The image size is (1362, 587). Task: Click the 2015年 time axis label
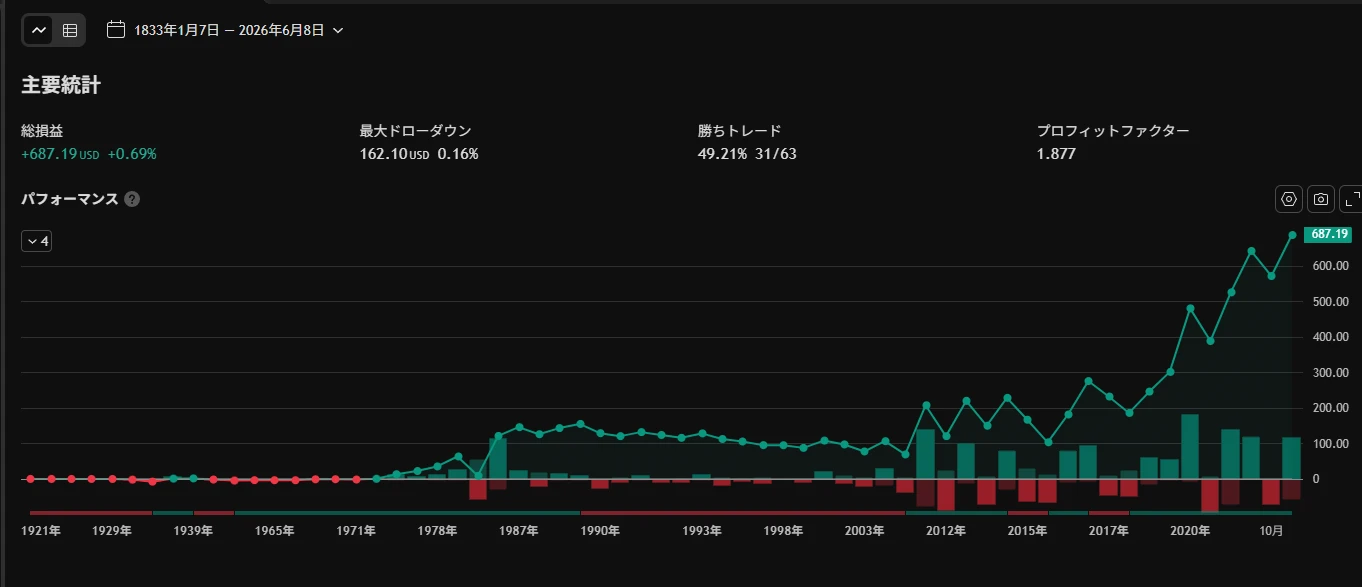[x=1028, y=531]
